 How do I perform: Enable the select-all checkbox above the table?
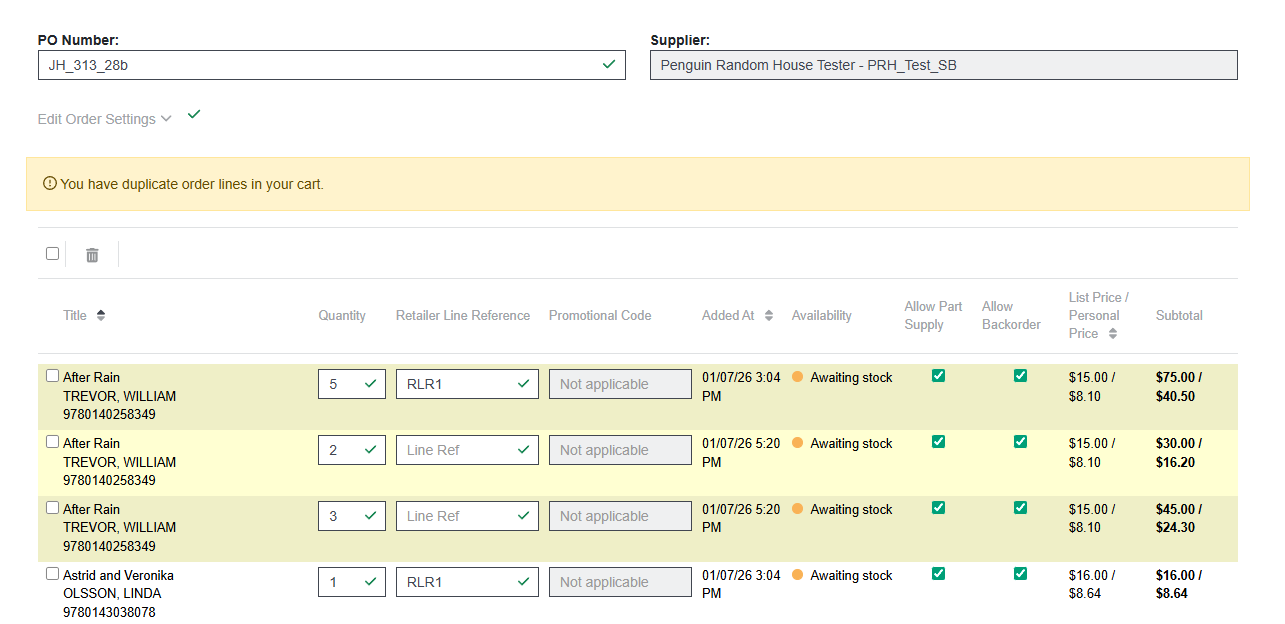tap(52, 253)
